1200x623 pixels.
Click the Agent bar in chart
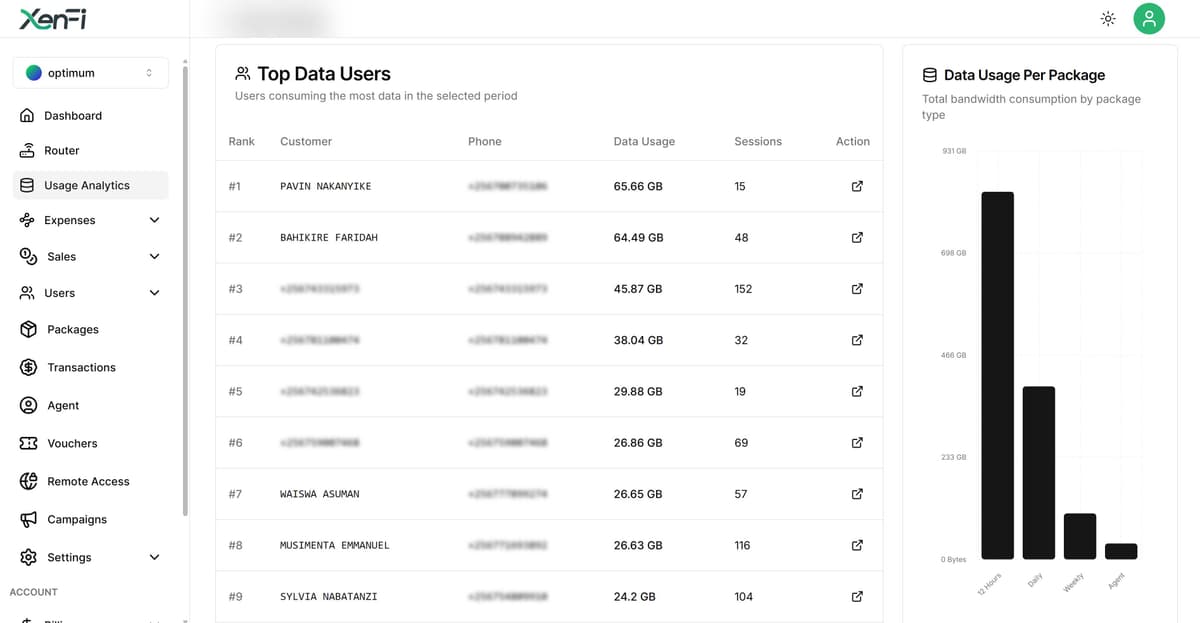(x=1121, y=552)
